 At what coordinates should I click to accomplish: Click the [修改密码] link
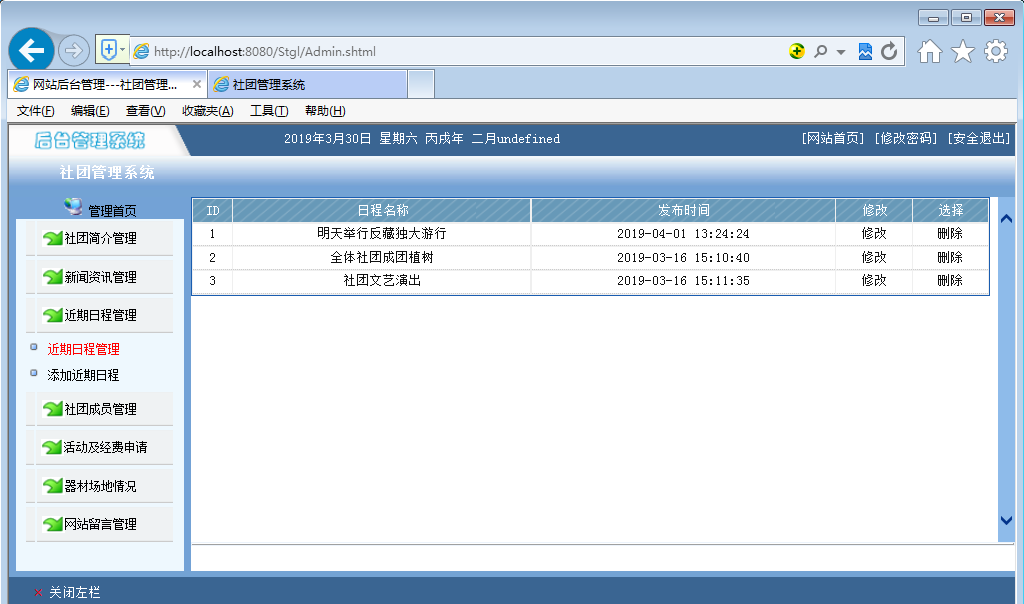coord(906,138)
